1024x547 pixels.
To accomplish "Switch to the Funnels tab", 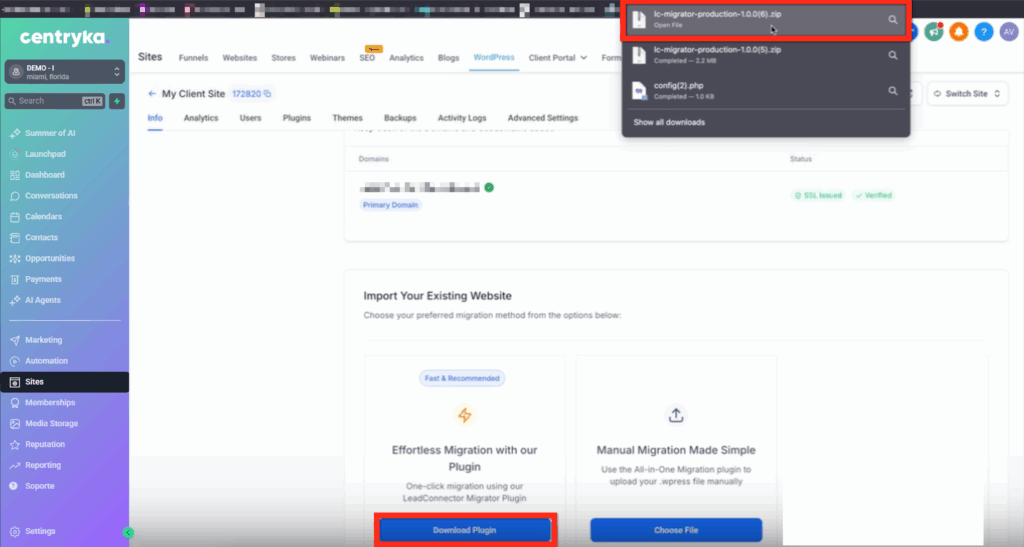I will coord(193,58).
